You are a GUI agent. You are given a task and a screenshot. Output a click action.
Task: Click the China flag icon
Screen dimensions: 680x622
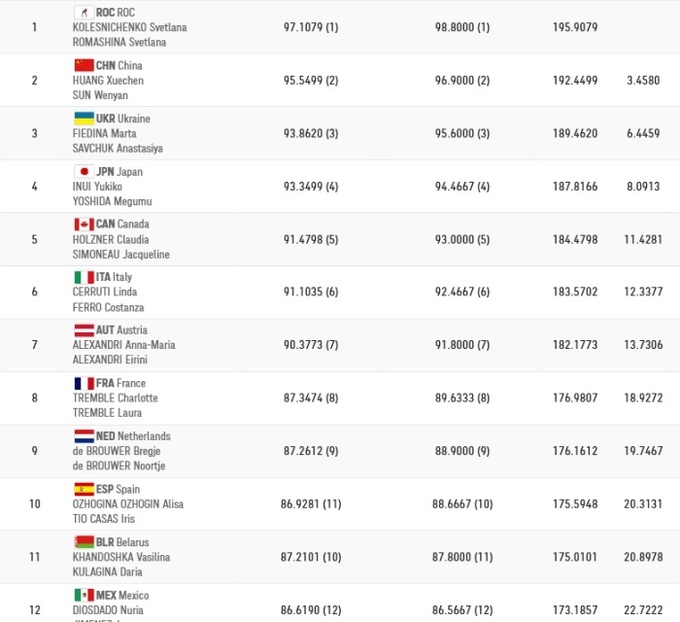click(84, 65)
